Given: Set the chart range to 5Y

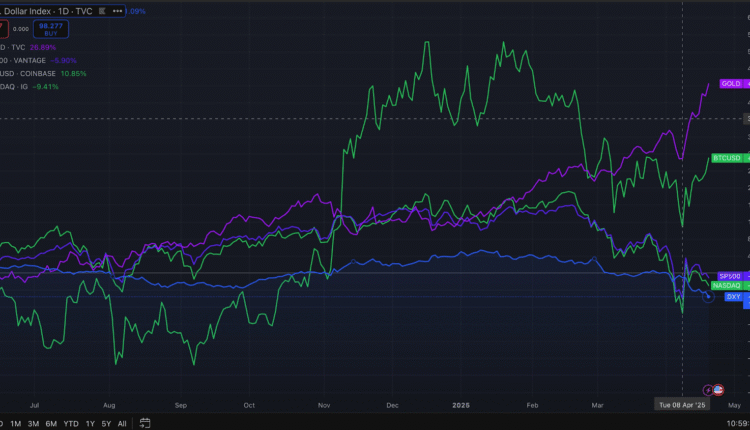Looking at the screenshot, I should pos(107,423).
